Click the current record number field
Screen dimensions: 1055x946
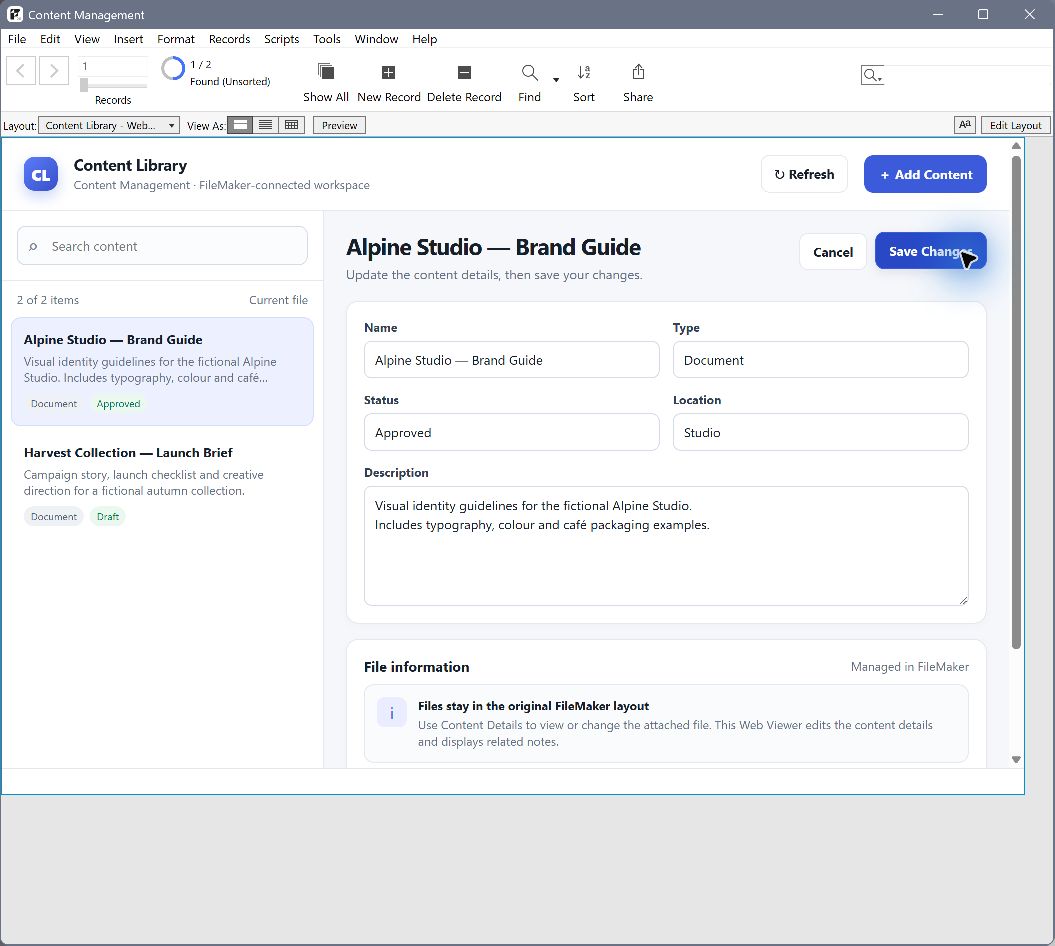[x=113, y=66]
